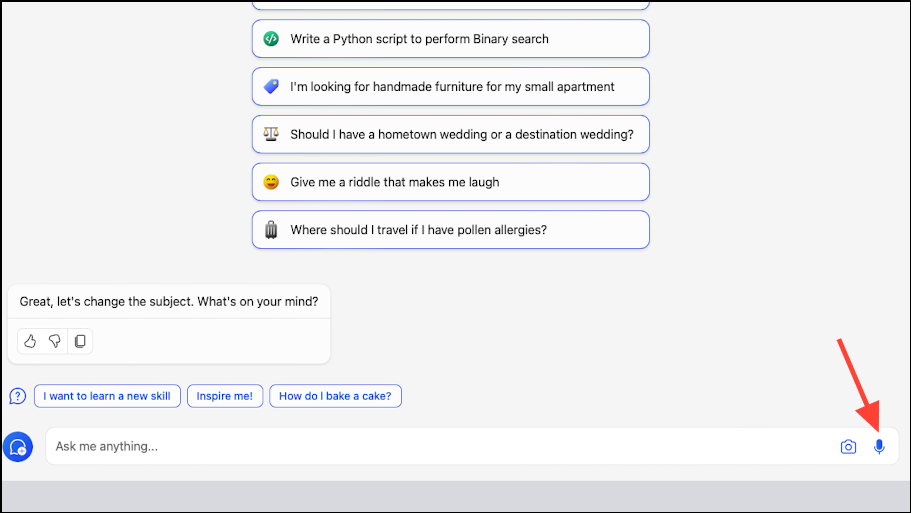Click the scales icon on wedding suggestion
The height and width of the screenshot is (513, 911).
pos(271,134)
